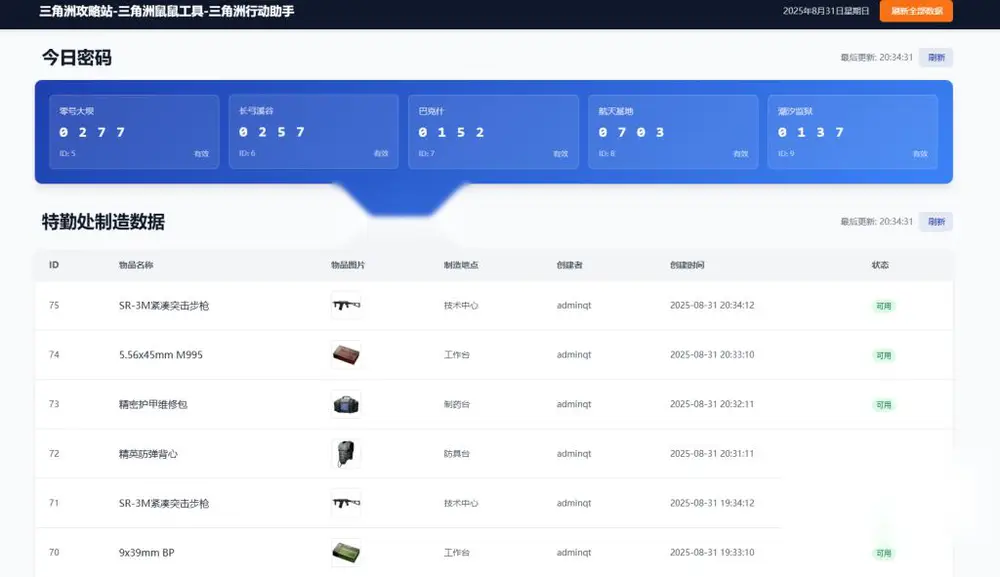Click 刷新 next to 特勤处制造数据
This screenshot has width=1000, height=577.
tap(936, 222)
